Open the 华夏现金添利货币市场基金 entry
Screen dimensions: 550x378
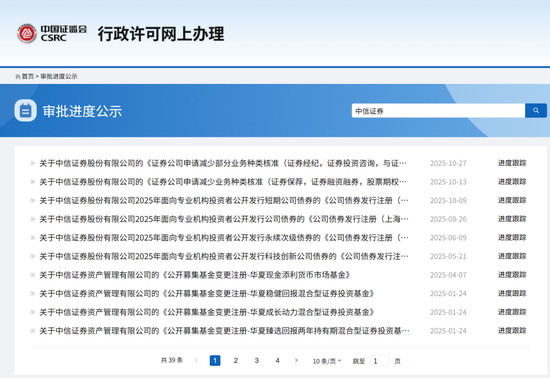pyautogui.click(x=195, y=275)
